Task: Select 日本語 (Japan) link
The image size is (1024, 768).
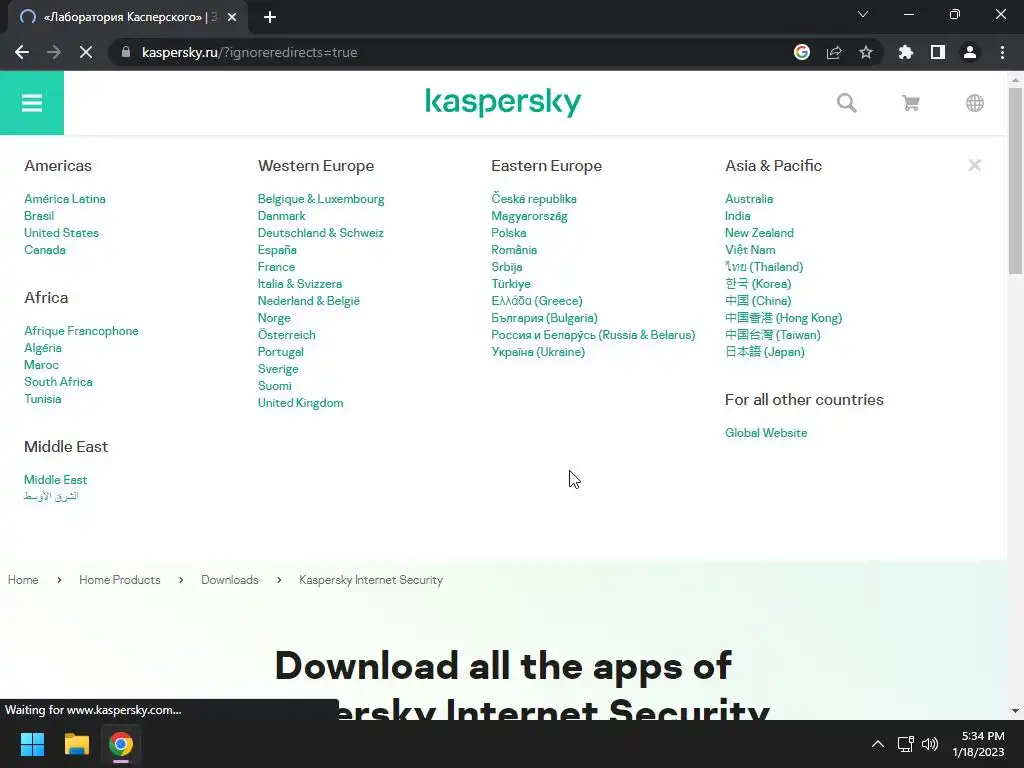Action: [765, 351]
